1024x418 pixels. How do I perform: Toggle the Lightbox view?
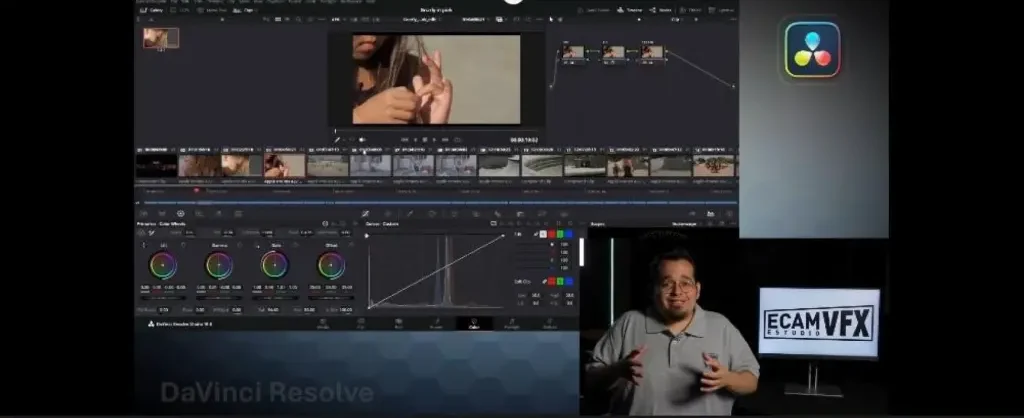pos(721,10)
